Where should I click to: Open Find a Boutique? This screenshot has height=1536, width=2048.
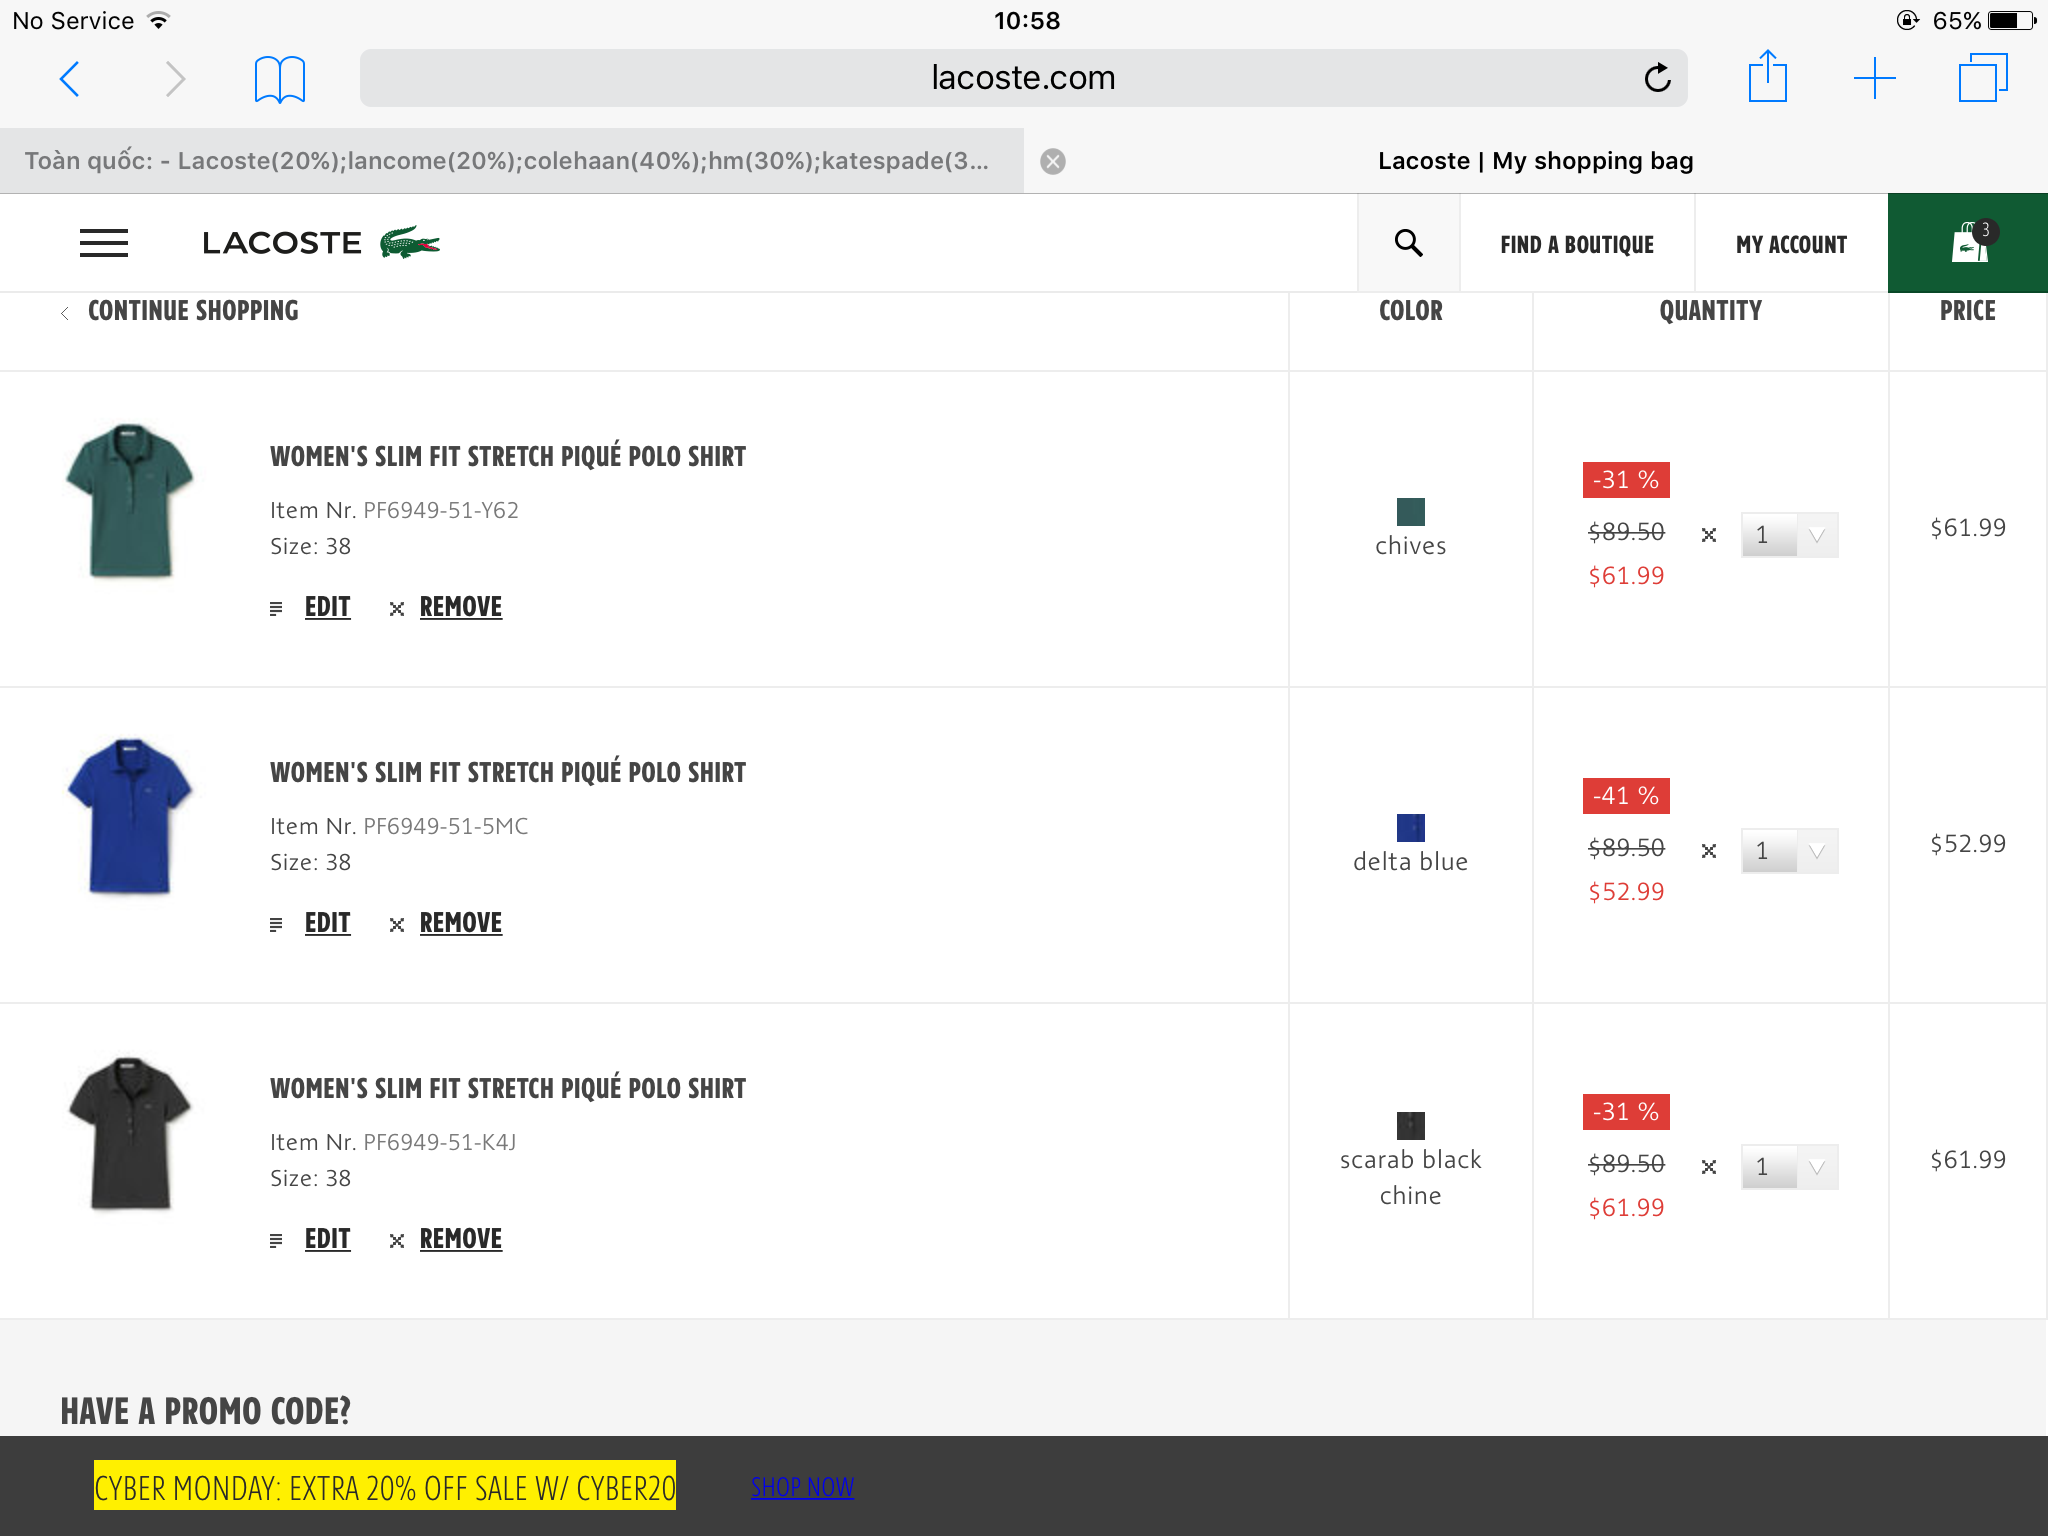(x=1577, y=244)
